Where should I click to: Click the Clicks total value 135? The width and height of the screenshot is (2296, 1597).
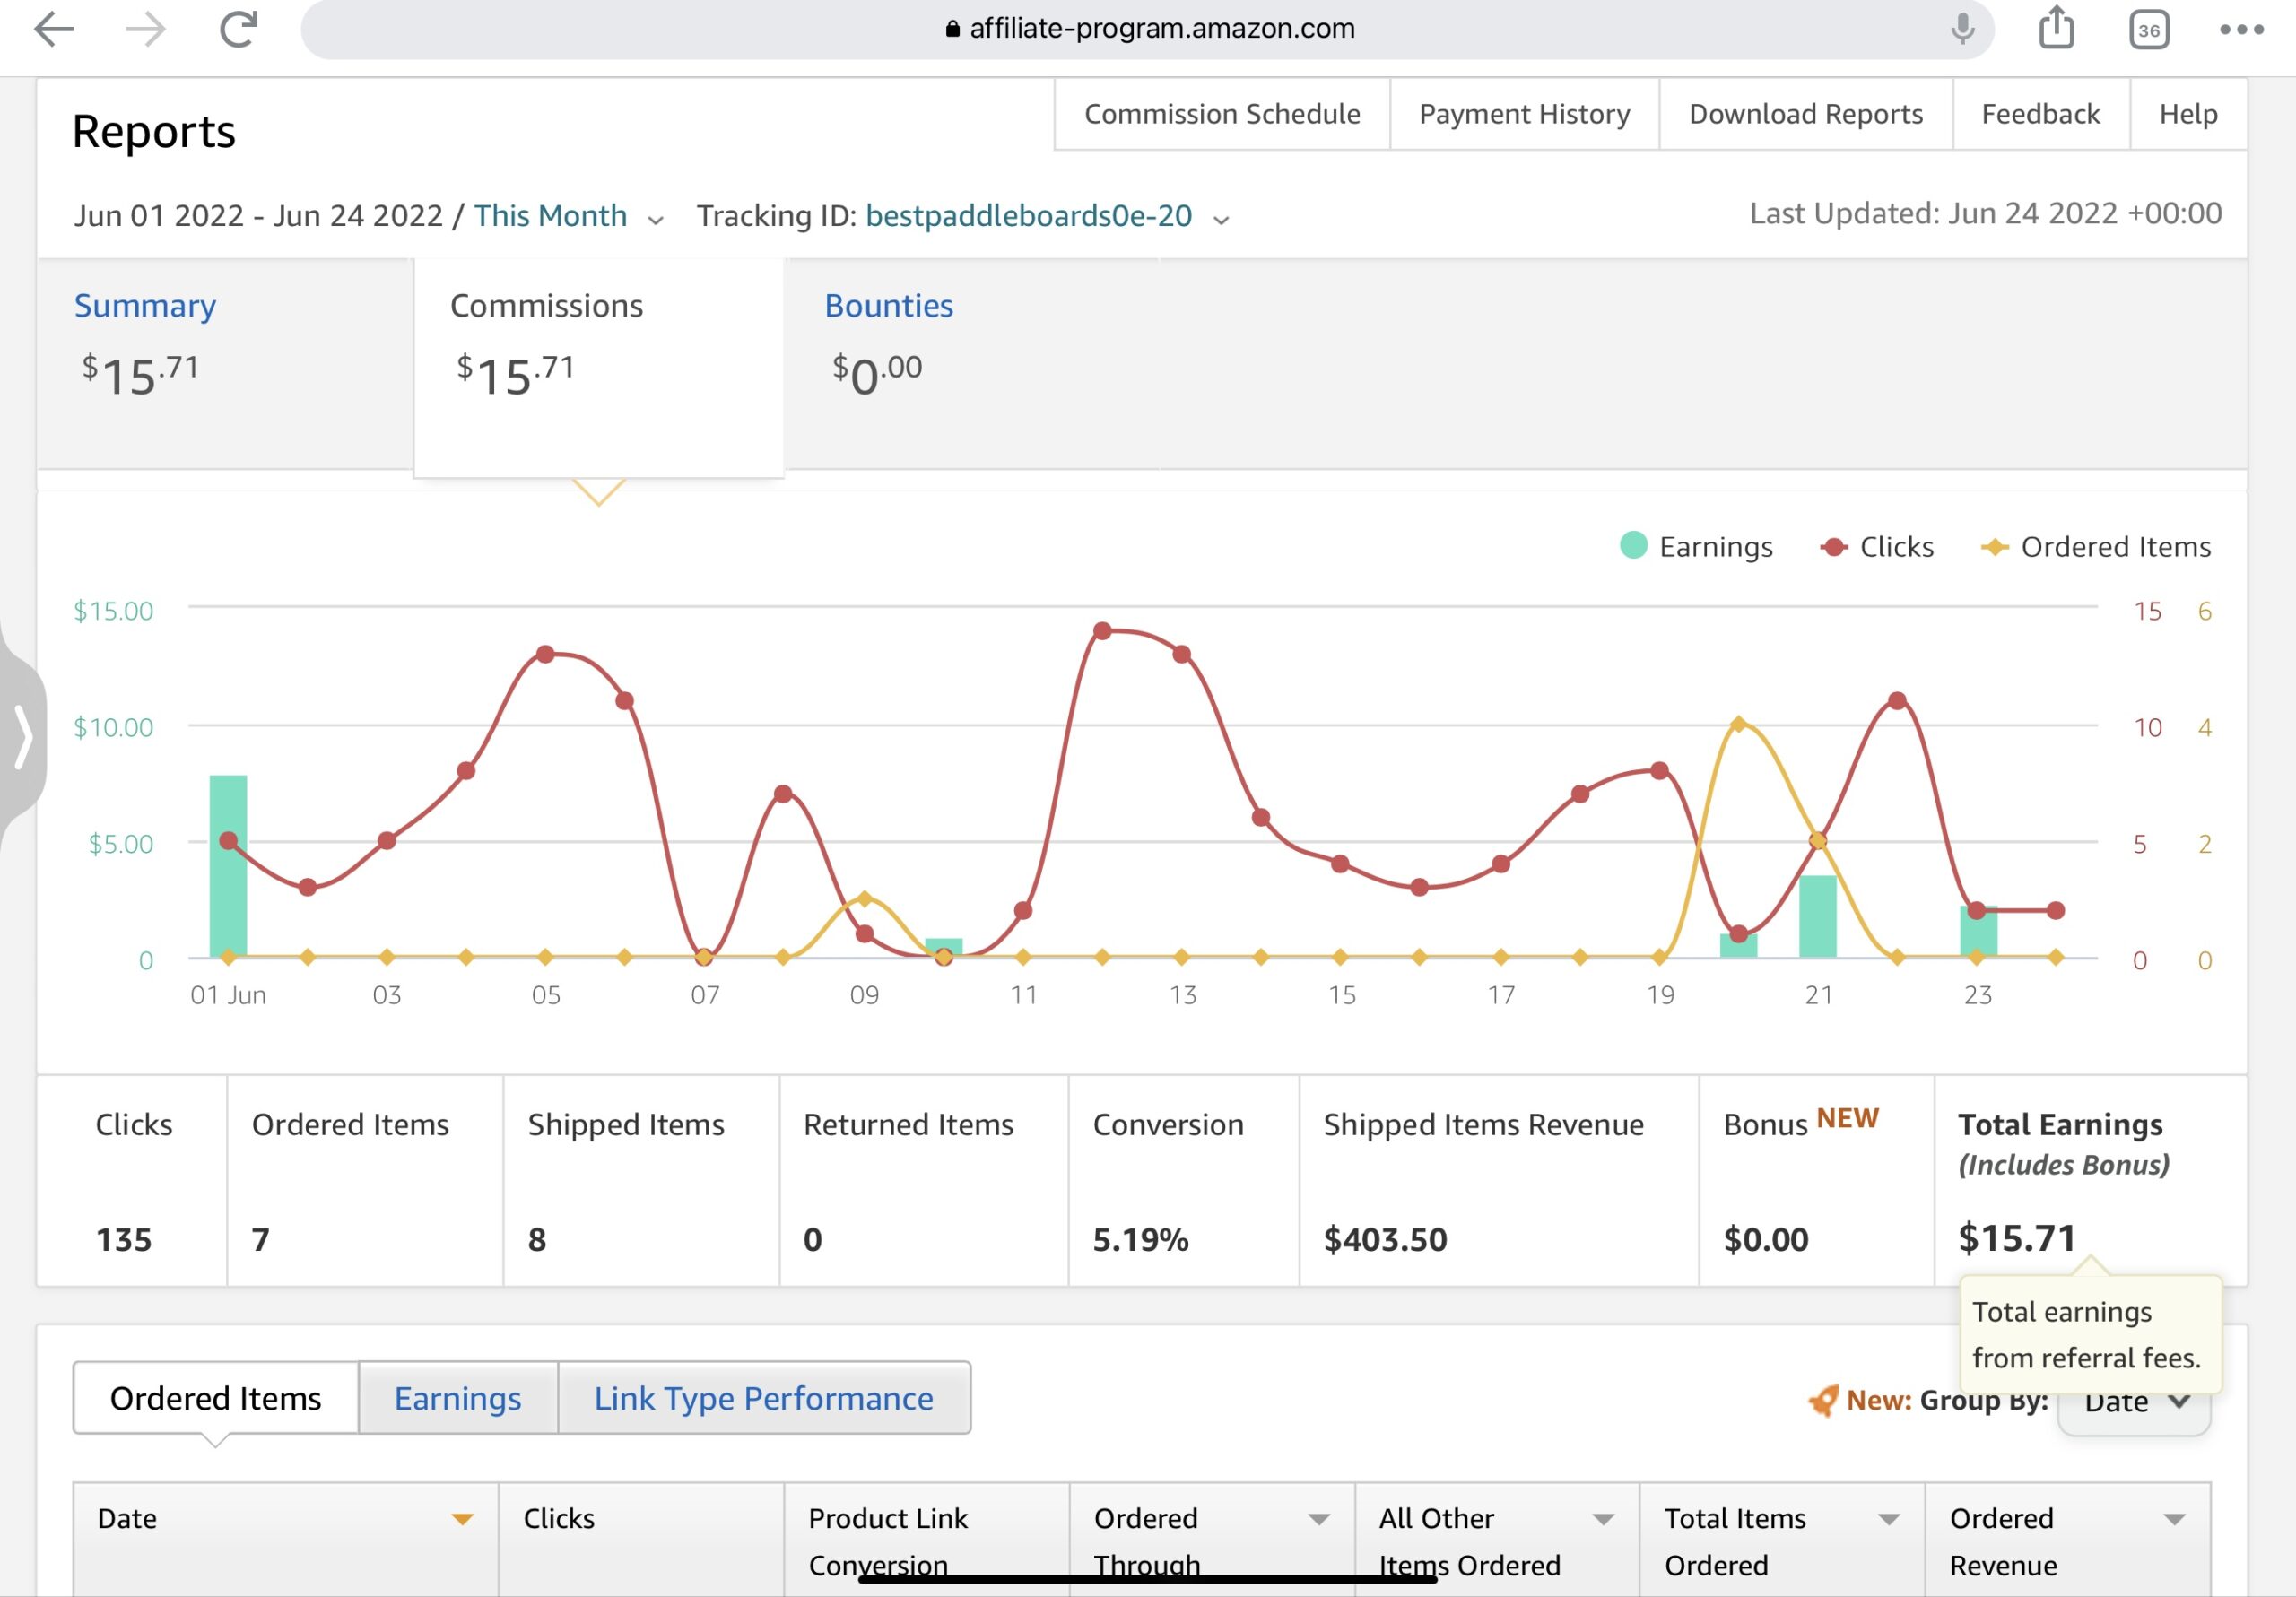click(123, 1240)
